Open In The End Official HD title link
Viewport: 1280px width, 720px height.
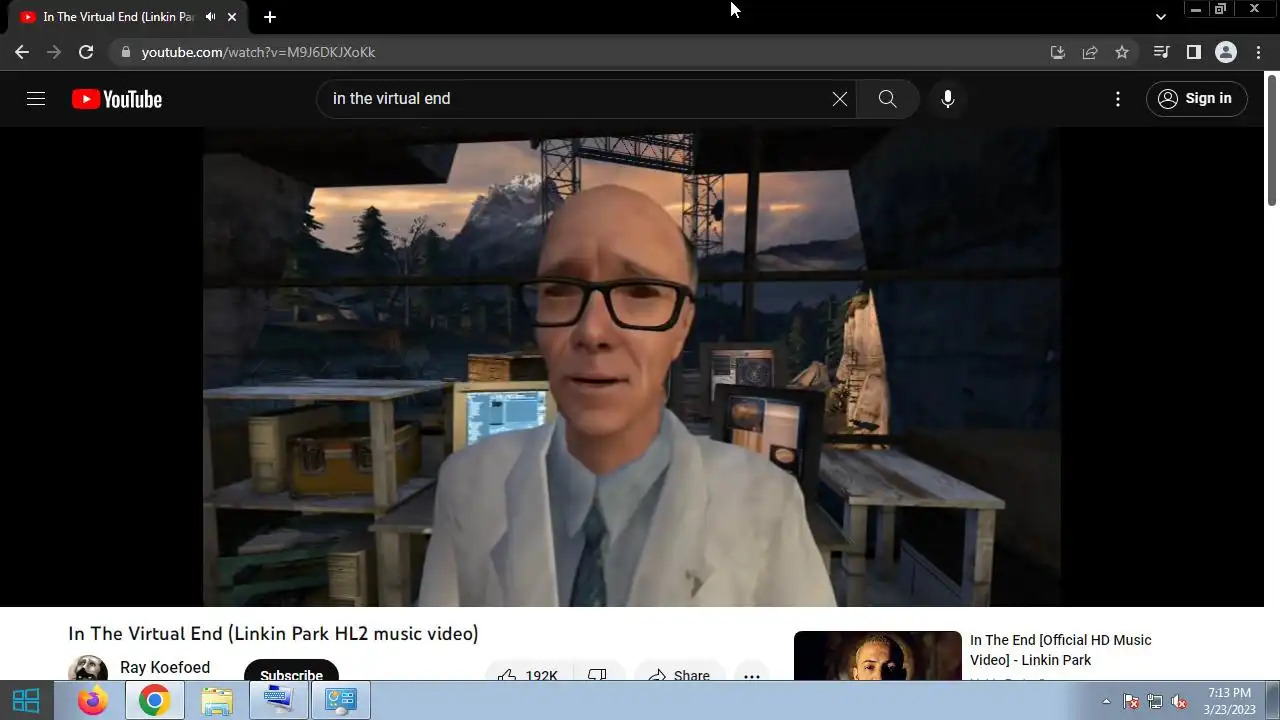coord(1061,650)
